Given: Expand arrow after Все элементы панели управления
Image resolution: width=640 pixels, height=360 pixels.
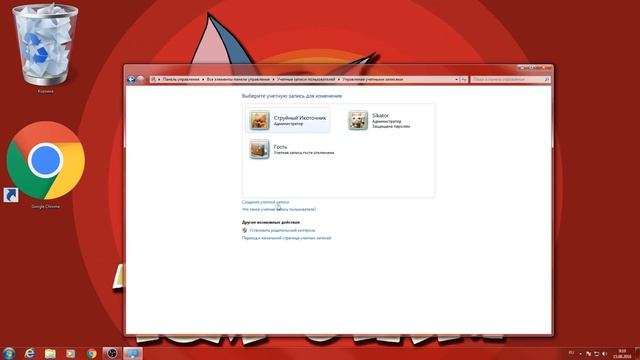Looking at the screenshot, I should click(x=273, y=80).
